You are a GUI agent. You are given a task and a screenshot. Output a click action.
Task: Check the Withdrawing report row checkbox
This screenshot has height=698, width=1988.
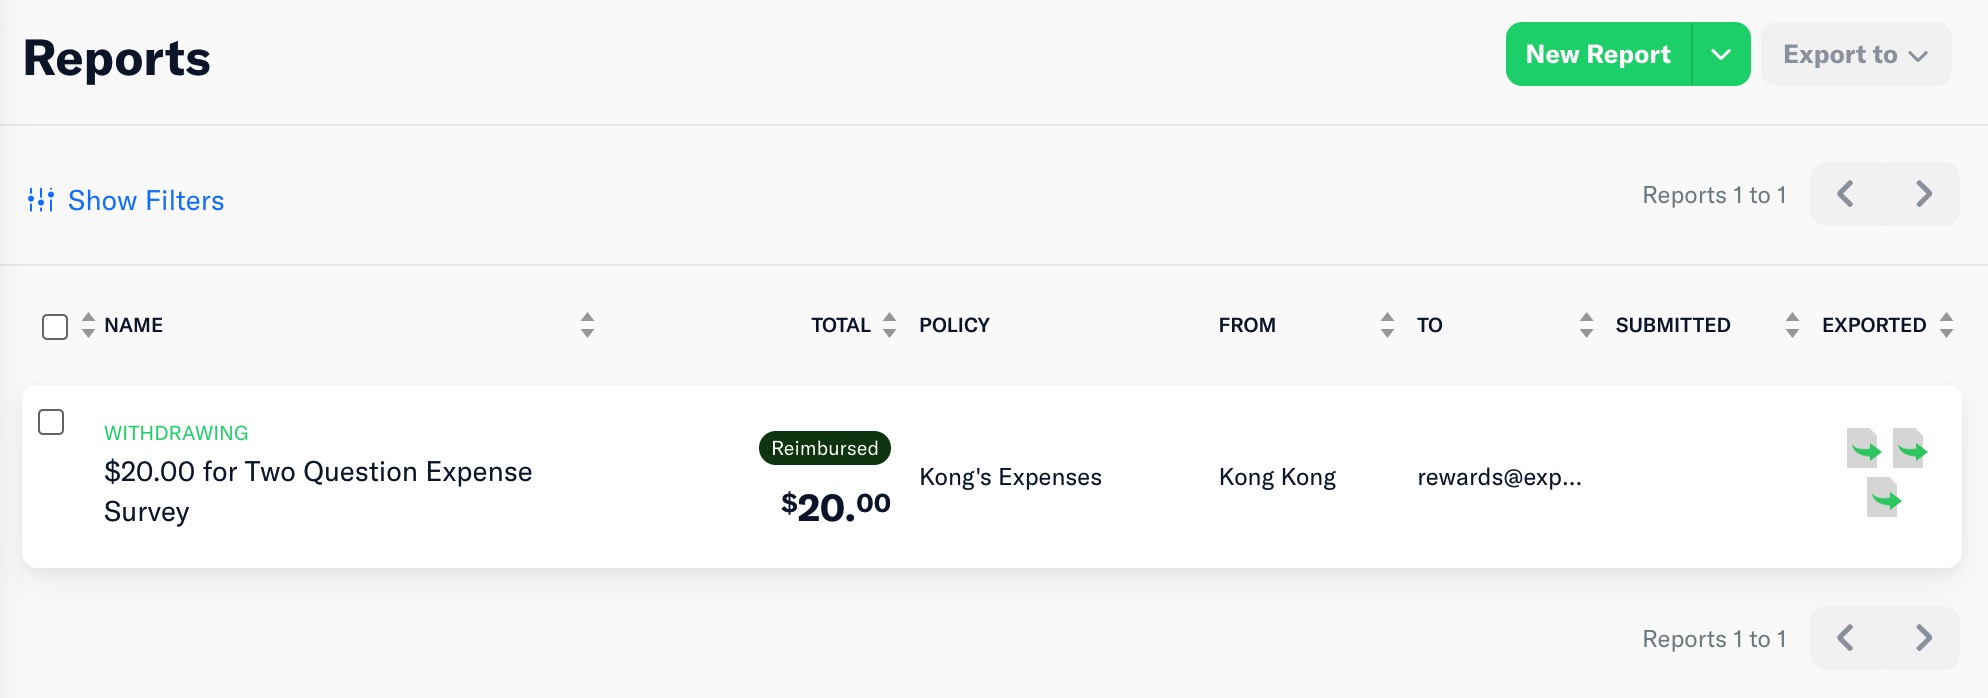pyautogui.click(x=50, y=423)
